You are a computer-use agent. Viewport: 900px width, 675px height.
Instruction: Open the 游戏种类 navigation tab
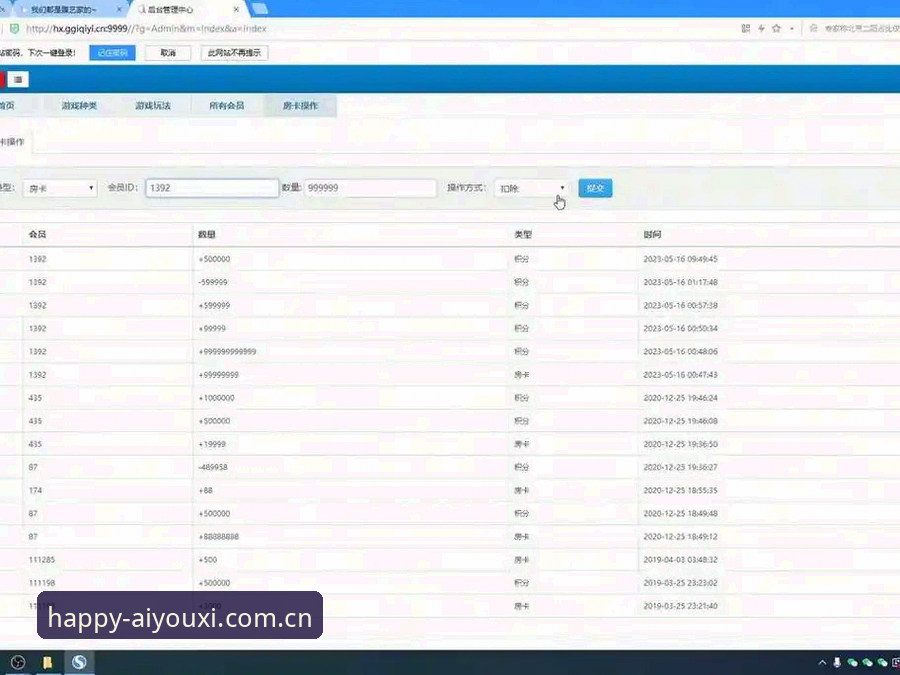tap(79, 106)
